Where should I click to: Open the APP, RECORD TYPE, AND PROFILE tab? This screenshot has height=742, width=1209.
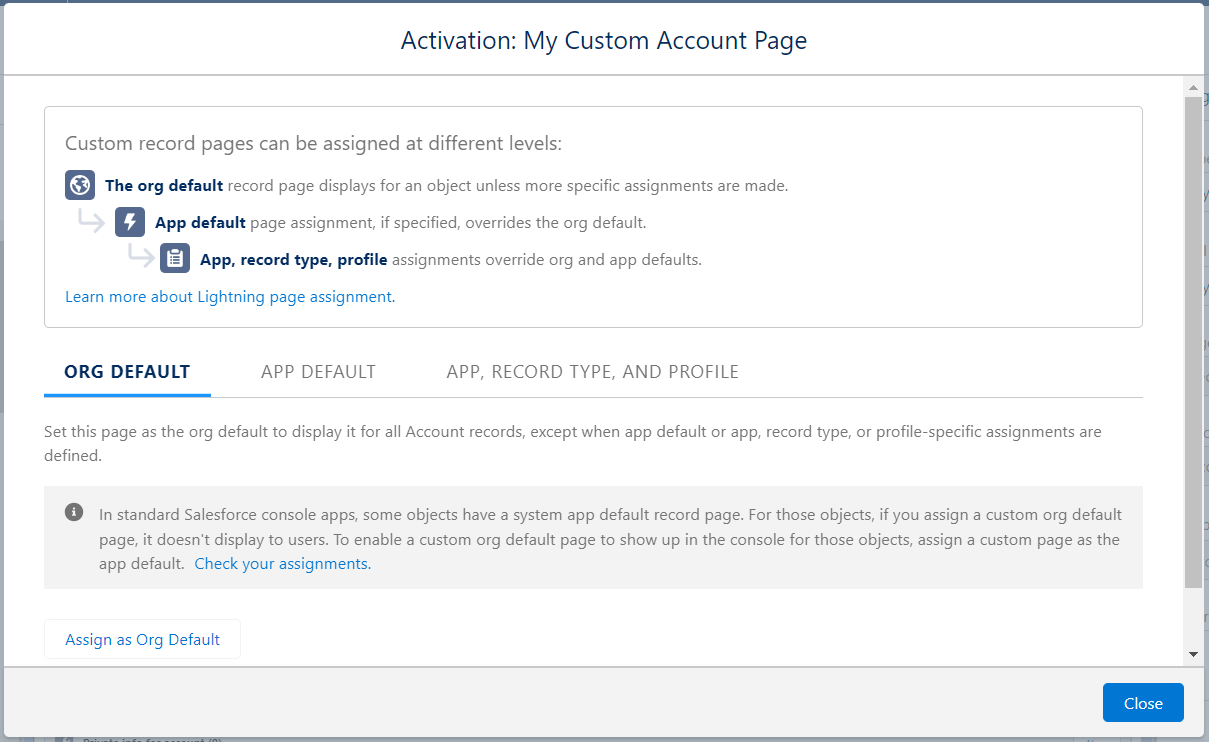point(592,372)
